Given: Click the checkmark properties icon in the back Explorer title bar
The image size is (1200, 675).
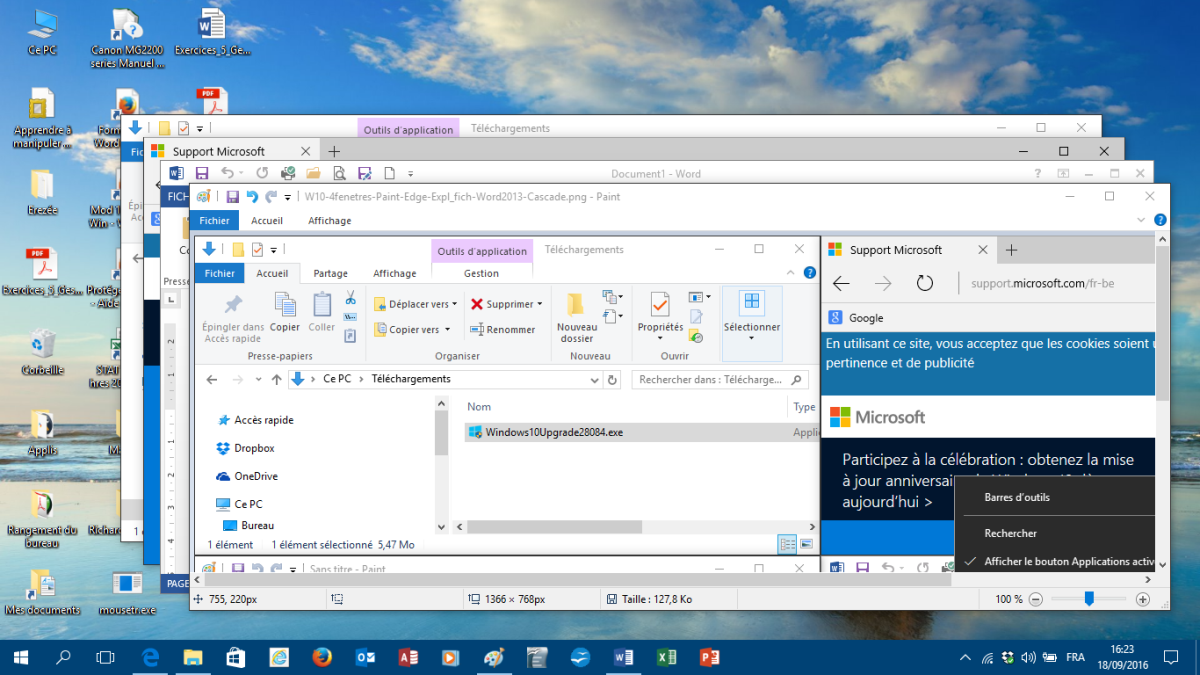Looking at the screenshot, I should click(x=183, y=128).
